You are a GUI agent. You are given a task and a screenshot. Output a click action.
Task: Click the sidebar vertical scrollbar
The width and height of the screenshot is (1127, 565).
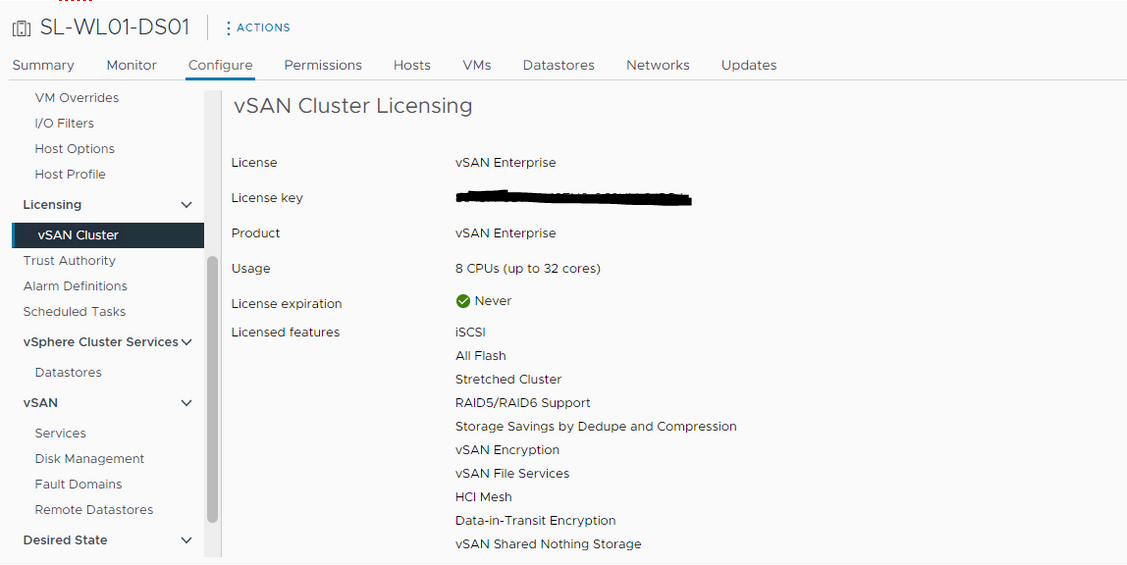click(212, 389)
